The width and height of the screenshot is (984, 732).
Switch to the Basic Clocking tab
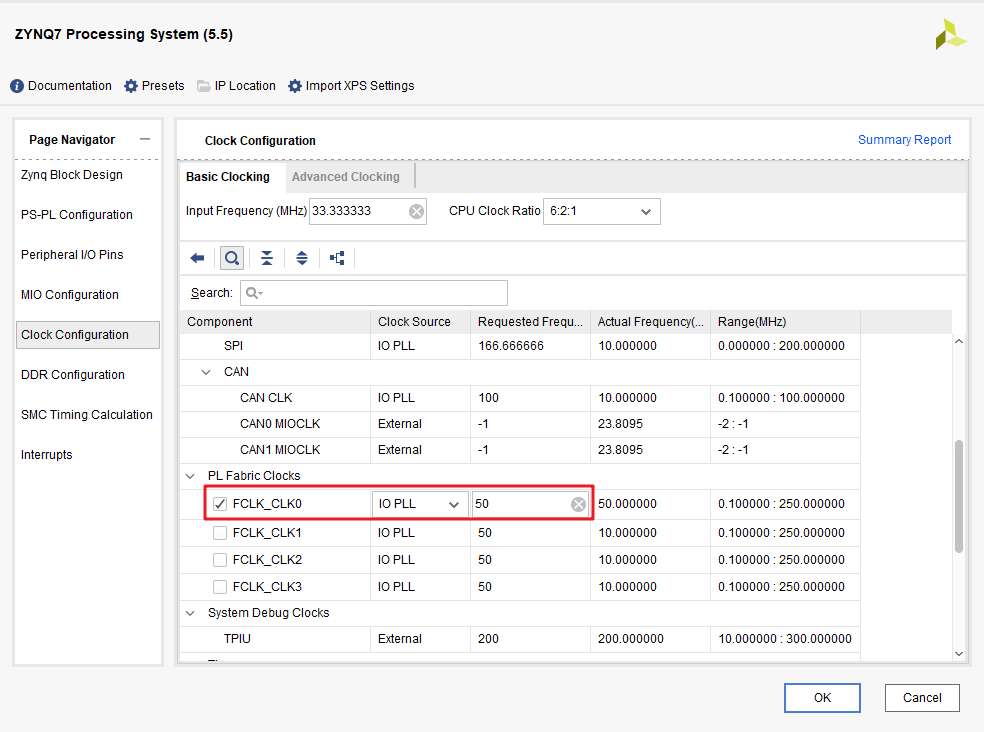click(x=228, y=177)
